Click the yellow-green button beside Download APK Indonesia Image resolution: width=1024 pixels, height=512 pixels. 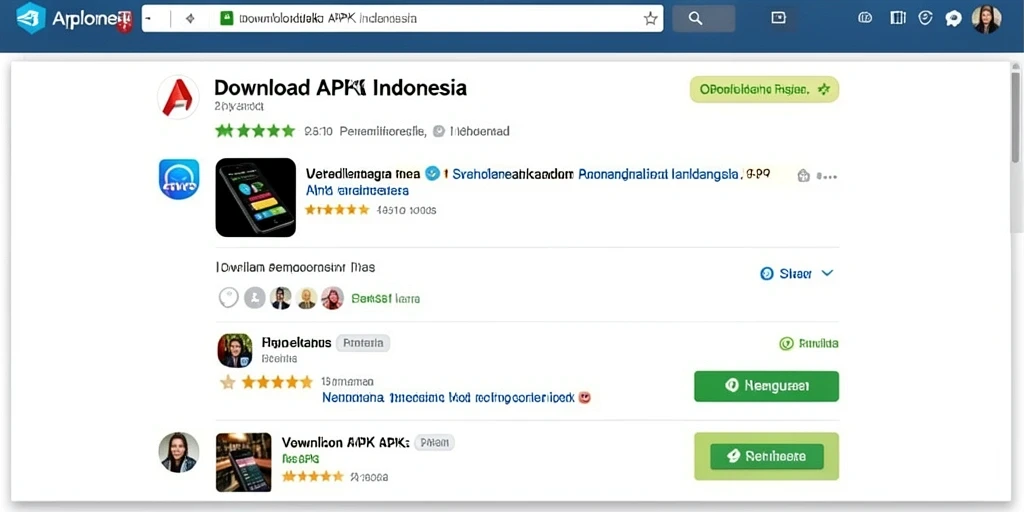pos(764,89)
